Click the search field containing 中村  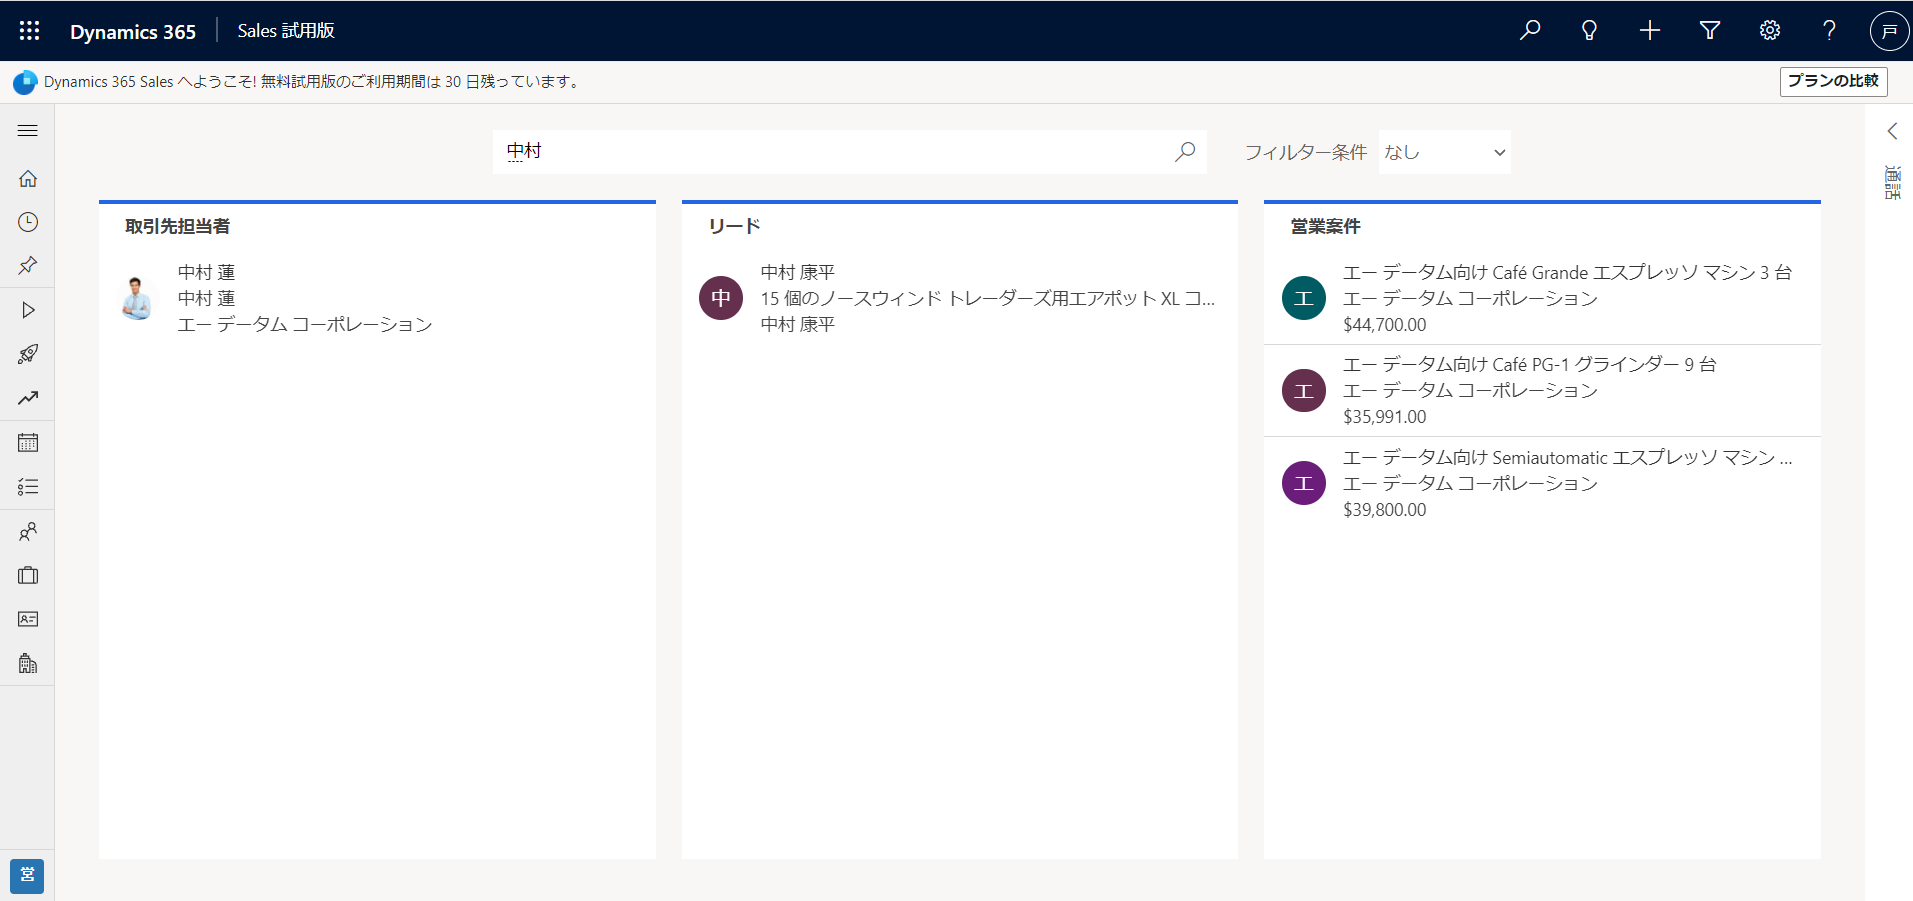click(x=849, y=152)
